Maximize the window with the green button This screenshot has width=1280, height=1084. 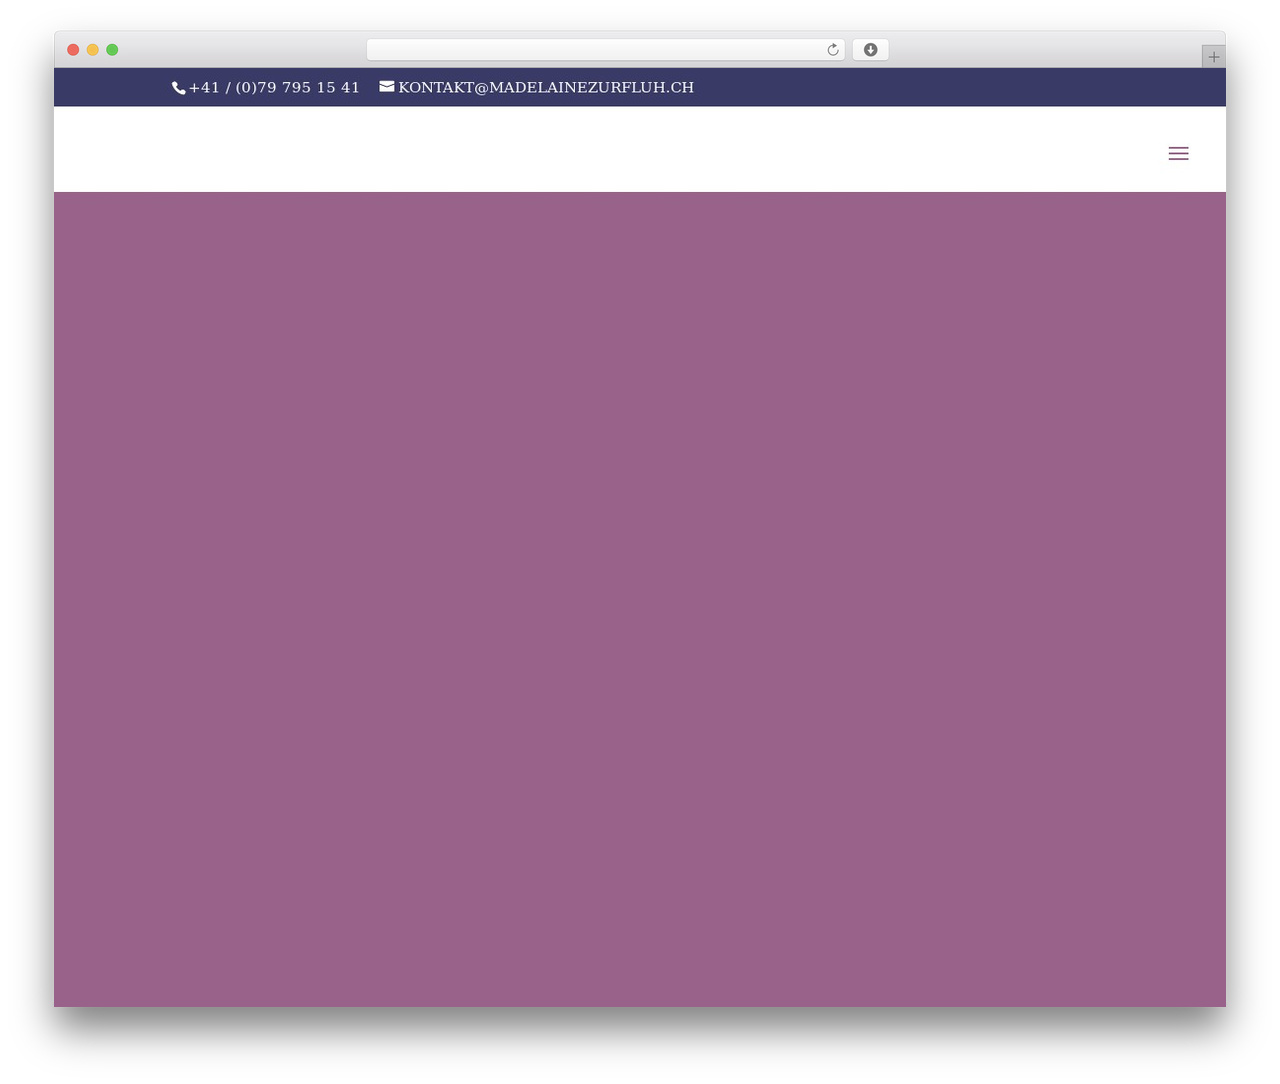(112, 50)
